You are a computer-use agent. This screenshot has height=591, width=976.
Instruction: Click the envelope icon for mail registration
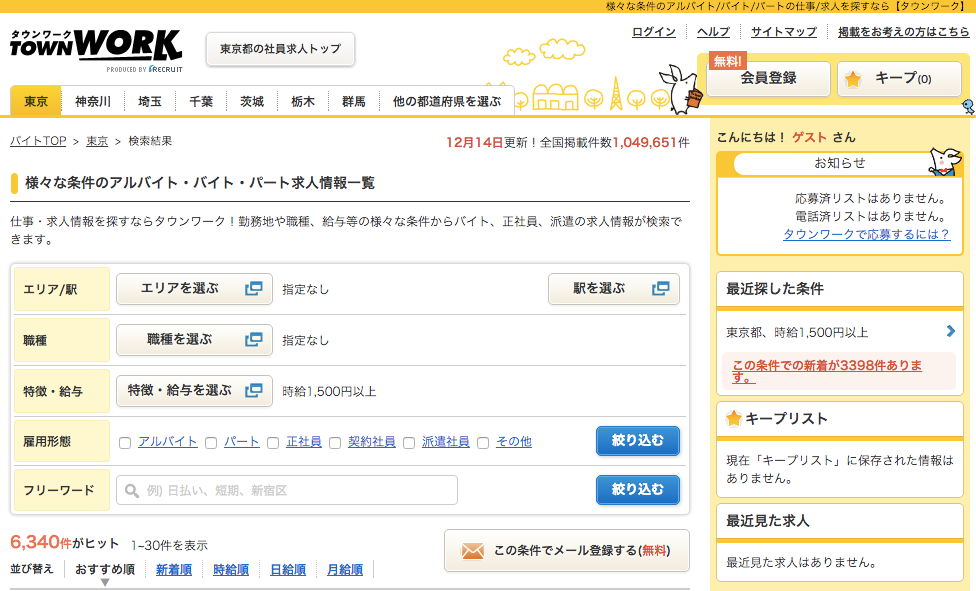[472, 551]
